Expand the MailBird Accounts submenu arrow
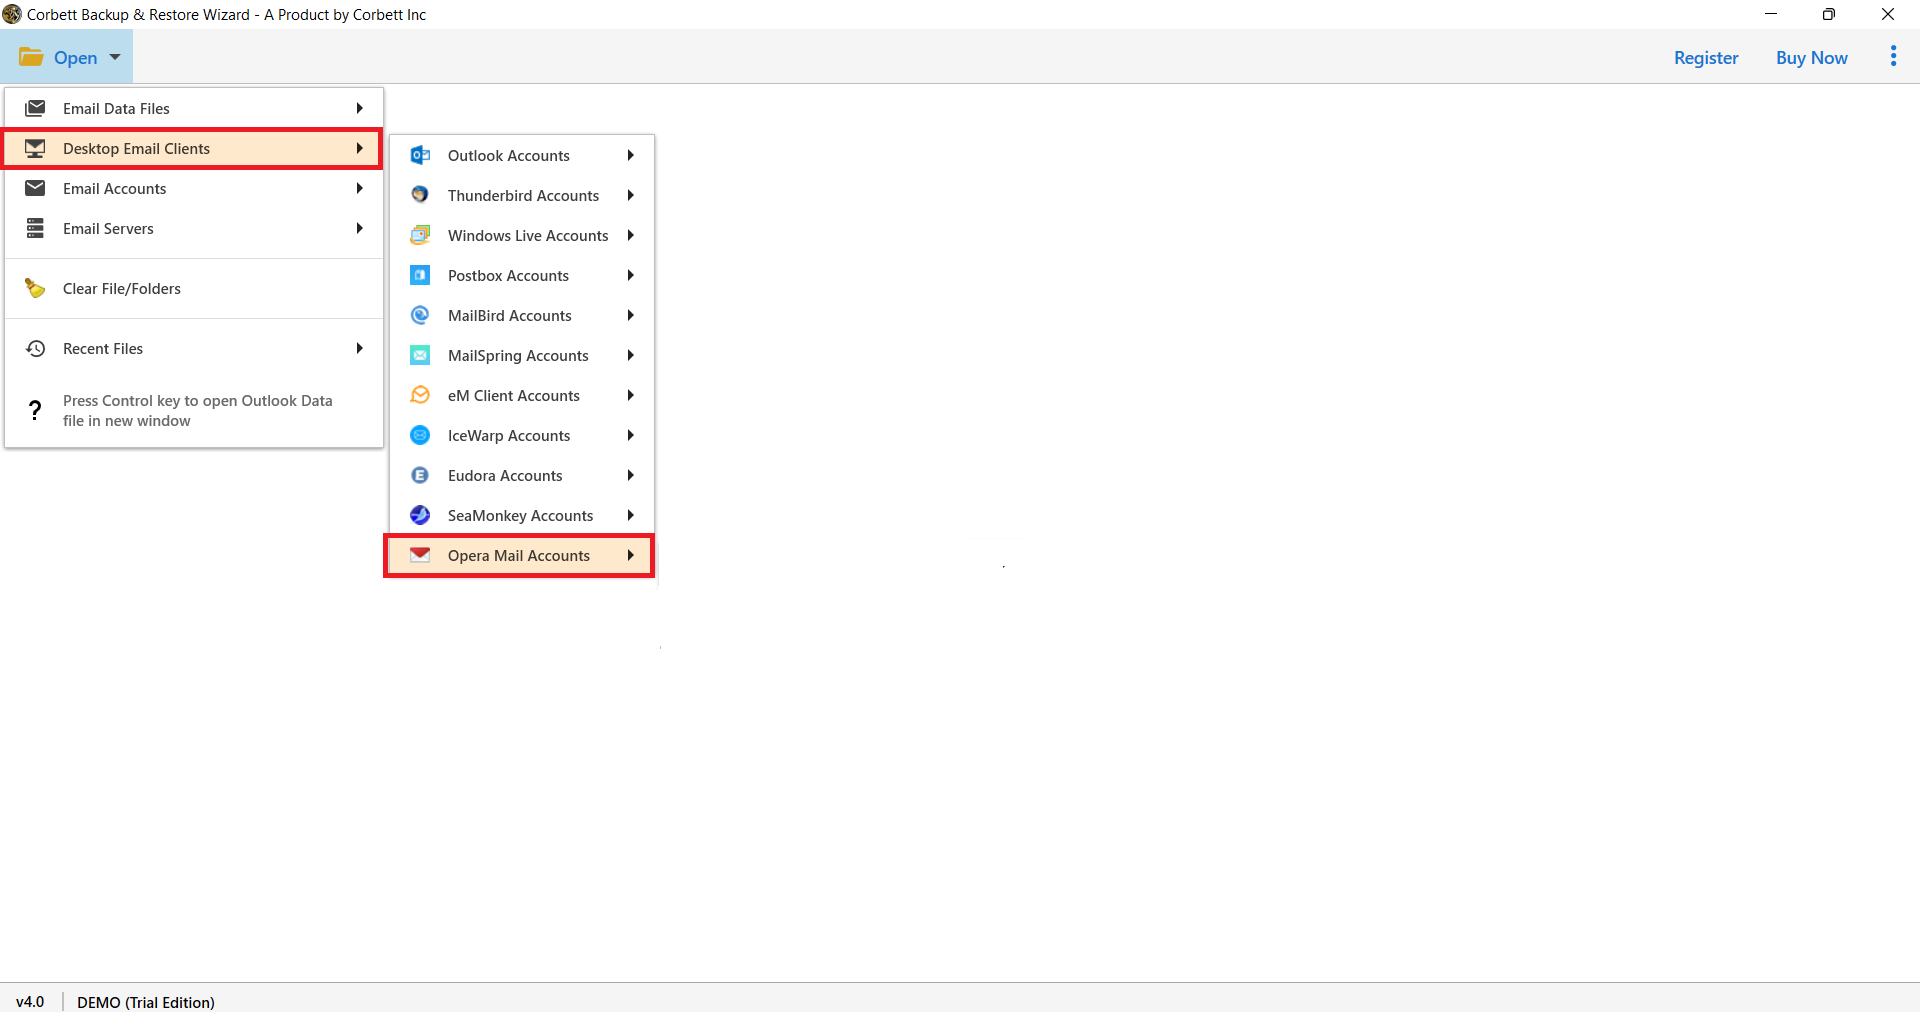This screenshot has width=1920, height=1012. 631,315
